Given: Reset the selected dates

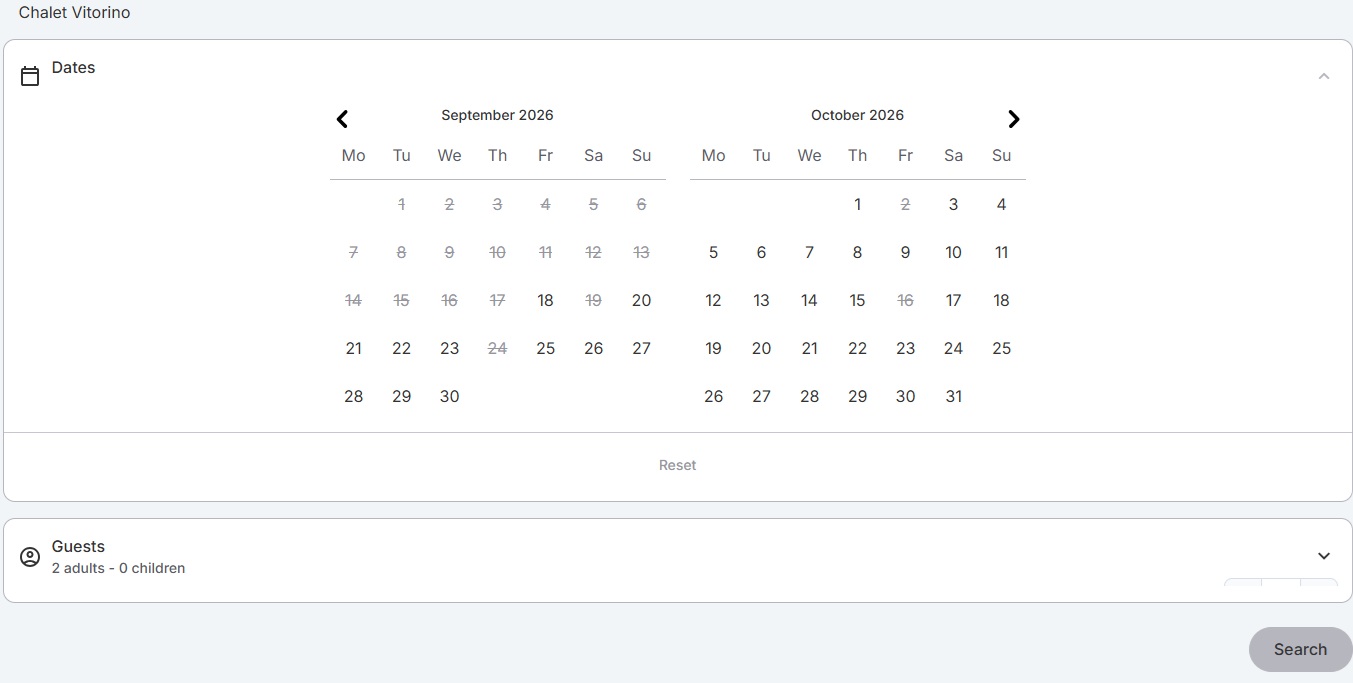Looking at the screenshot, I should pyautogui.click(x=678, y=465).
